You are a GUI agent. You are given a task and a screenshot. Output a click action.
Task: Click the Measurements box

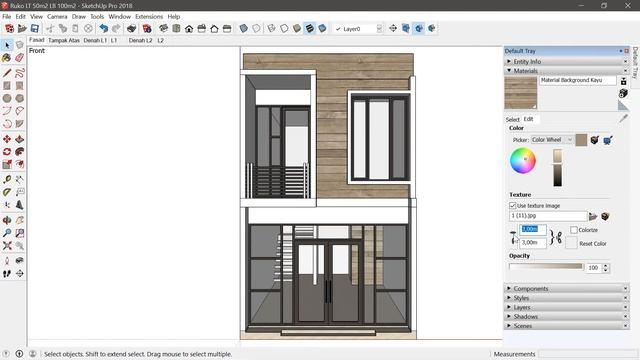pos(588,354)
